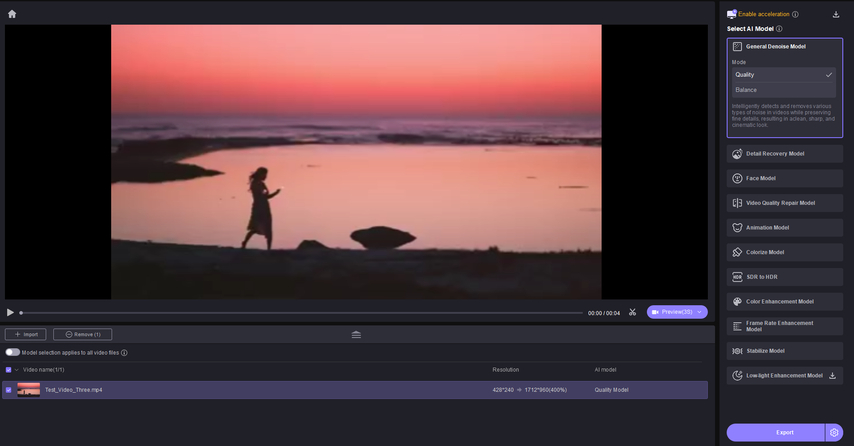Open Select AI Model info icon
The height and width of the screenshot is (446, 854).
click(x=779, y=29)
